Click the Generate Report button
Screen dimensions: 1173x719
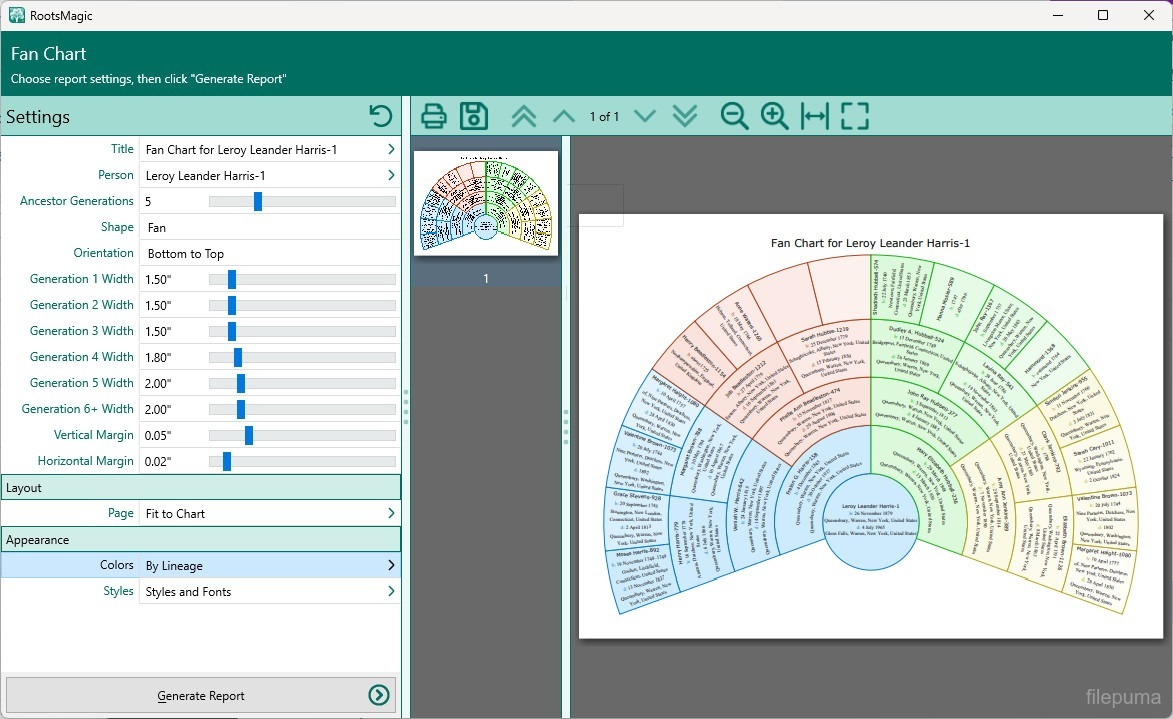(201, 696)
